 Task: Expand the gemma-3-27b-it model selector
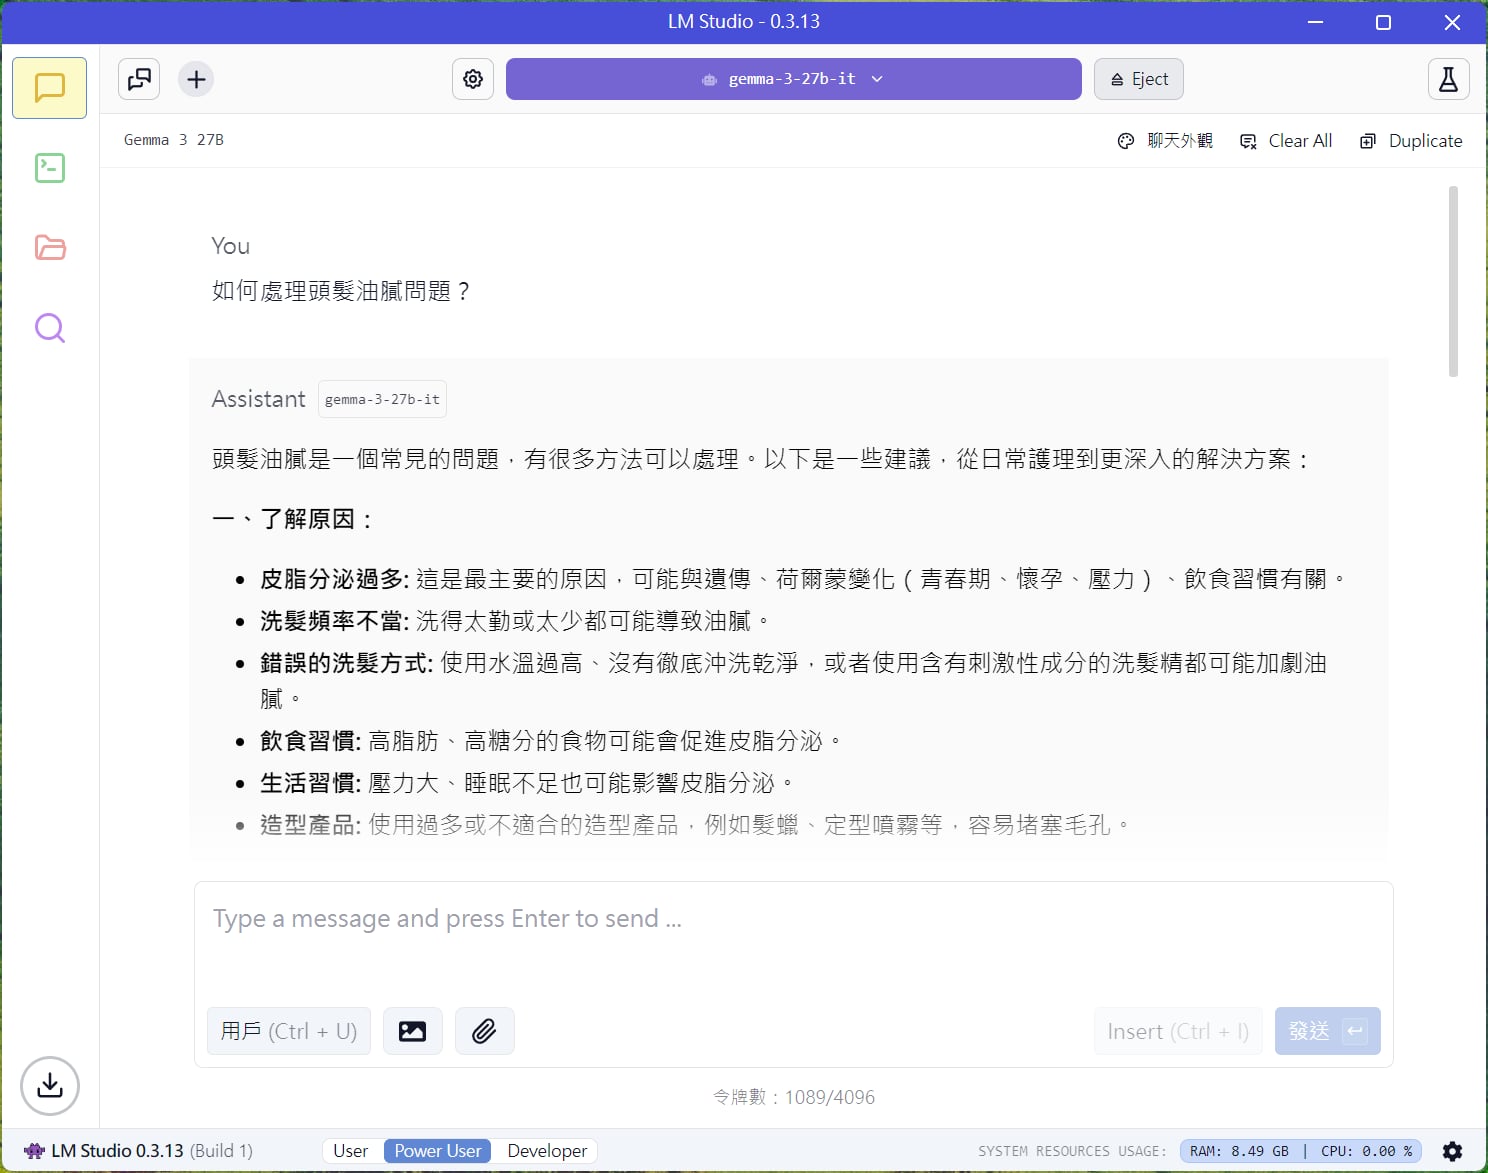click(x=793, y=79)
